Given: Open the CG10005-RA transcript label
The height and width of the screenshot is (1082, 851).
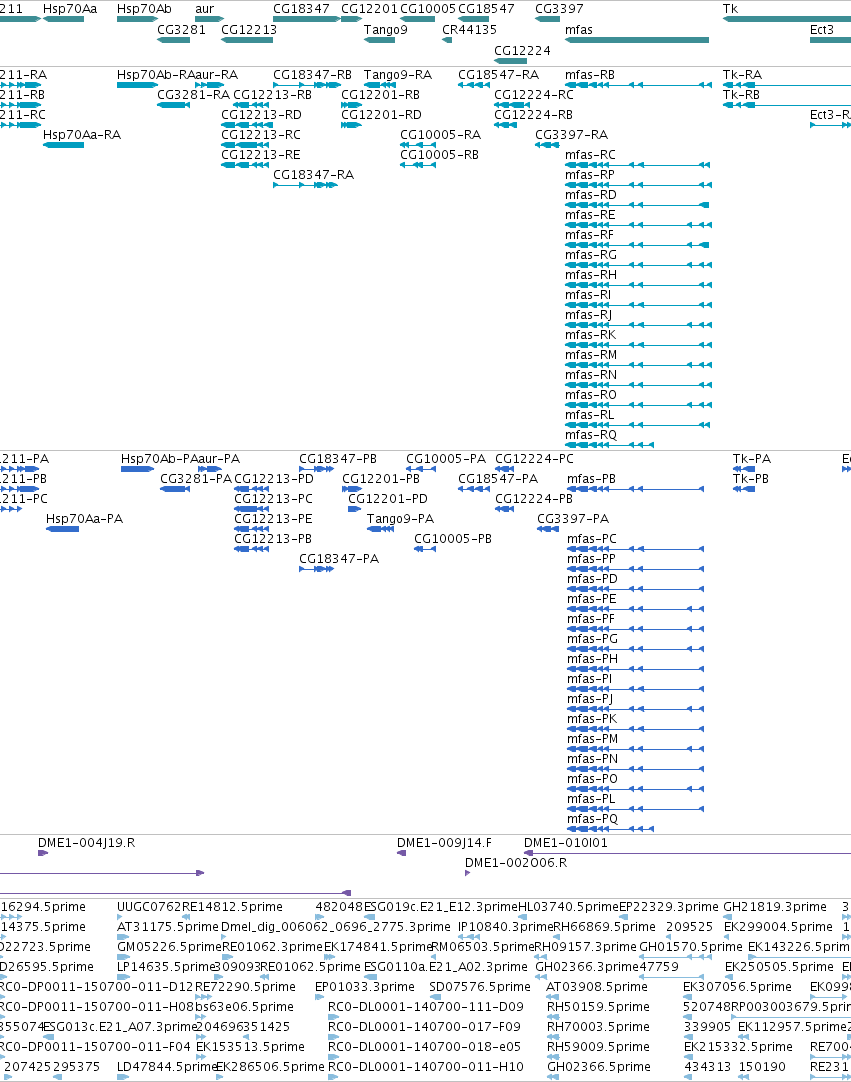Looking at the screenshot, I should pyautogui.click(x=440, y=135).
